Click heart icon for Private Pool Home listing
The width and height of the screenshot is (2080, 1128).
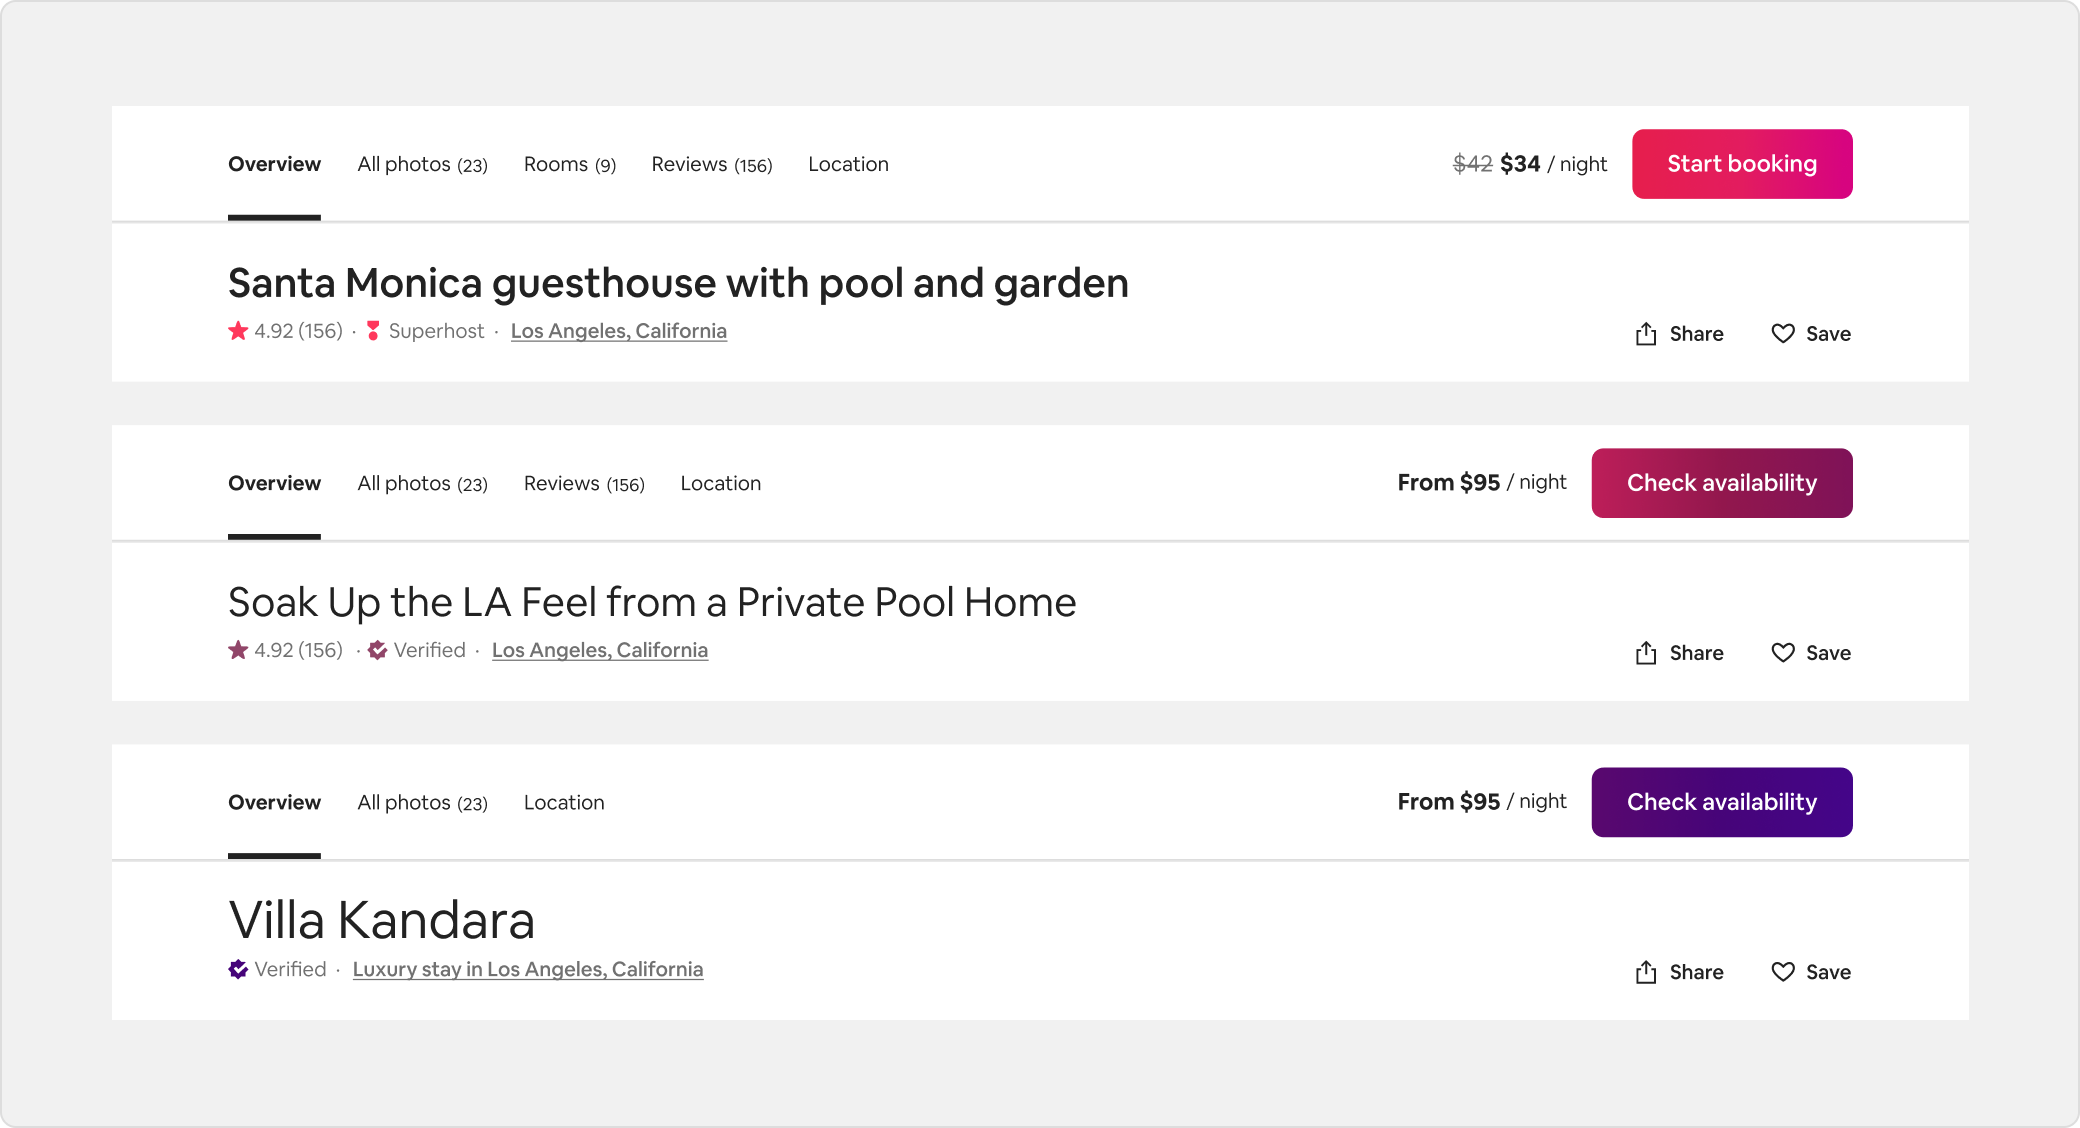click(x=1783, y=653)
